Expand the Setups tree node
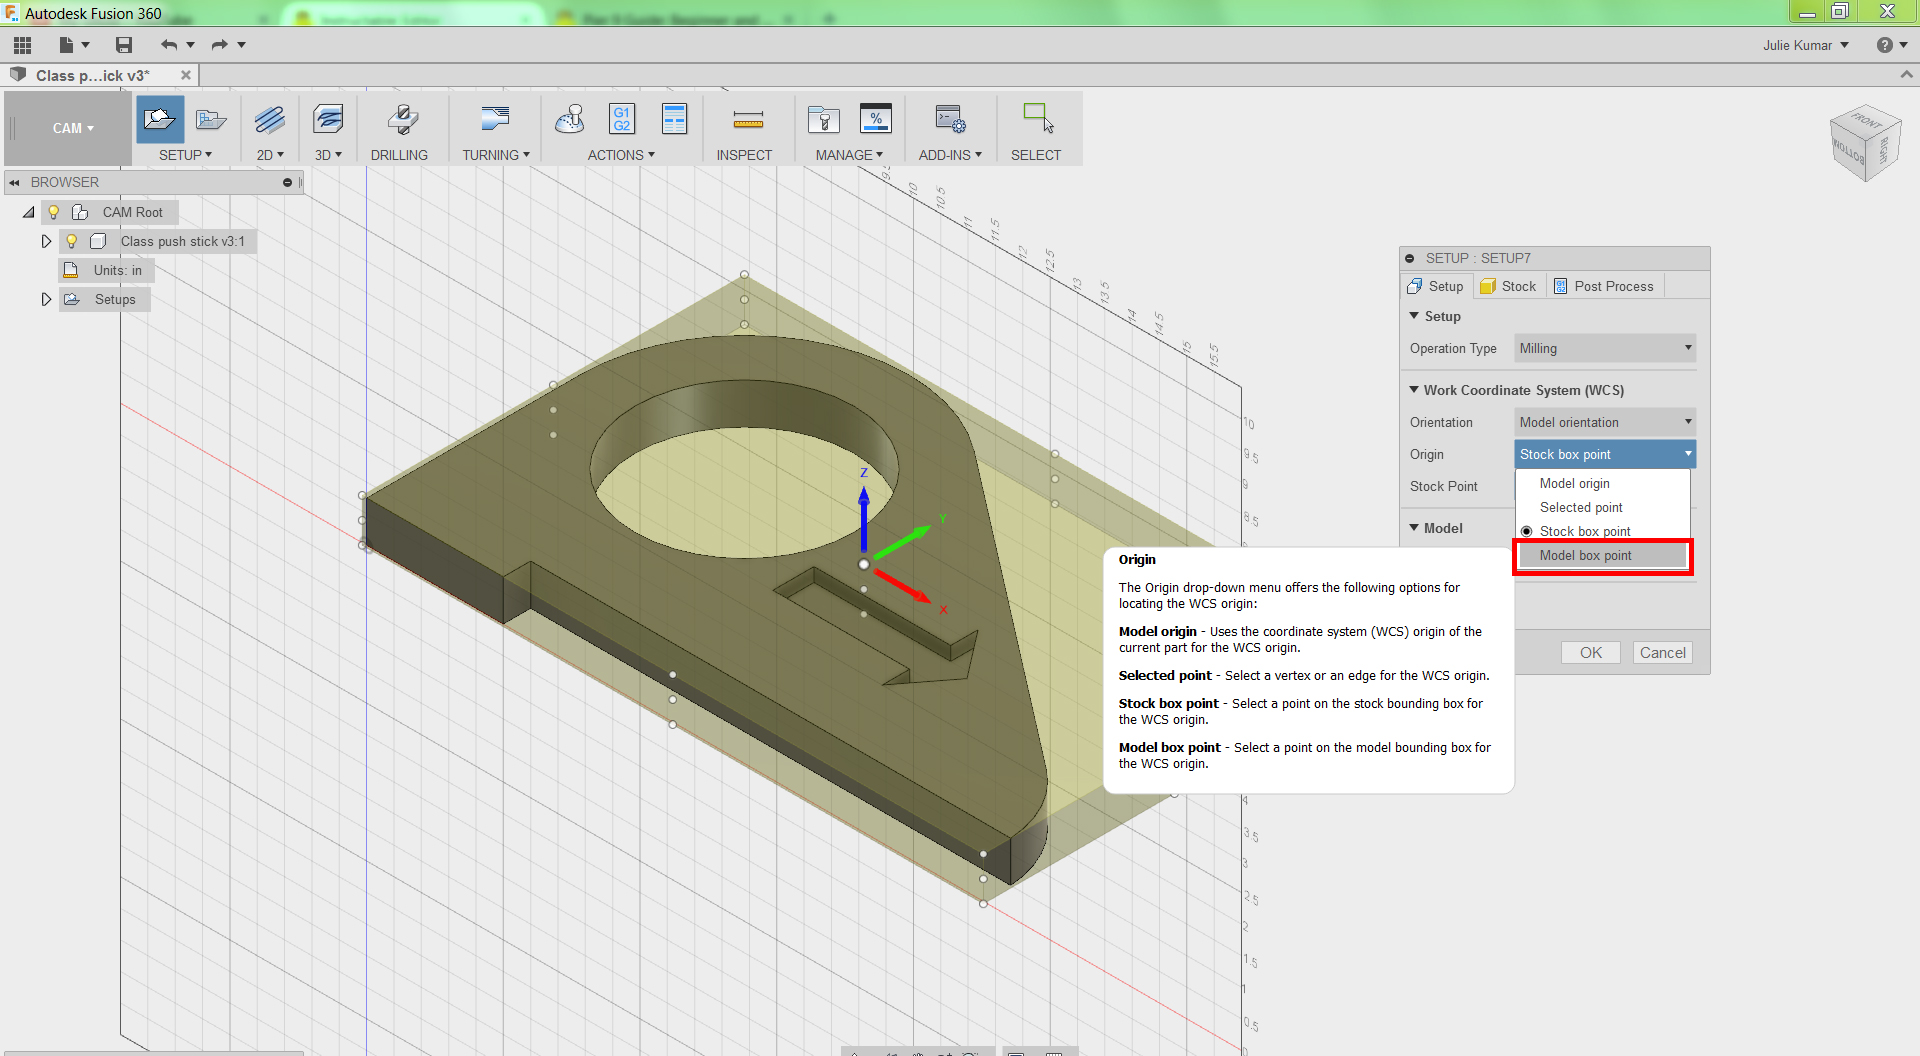The width and height of the screenshot is (1920, 1056). coord(46,299)
